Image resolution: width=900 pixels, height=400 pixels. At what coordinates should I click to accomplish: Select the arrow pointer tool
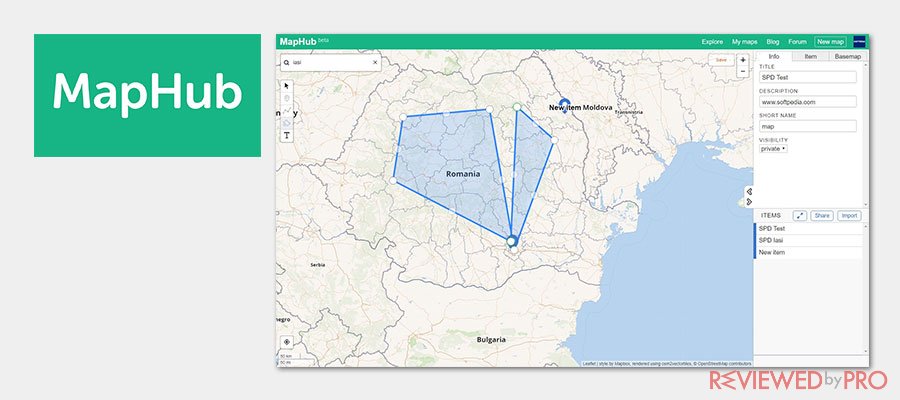[x=287, y=86]
